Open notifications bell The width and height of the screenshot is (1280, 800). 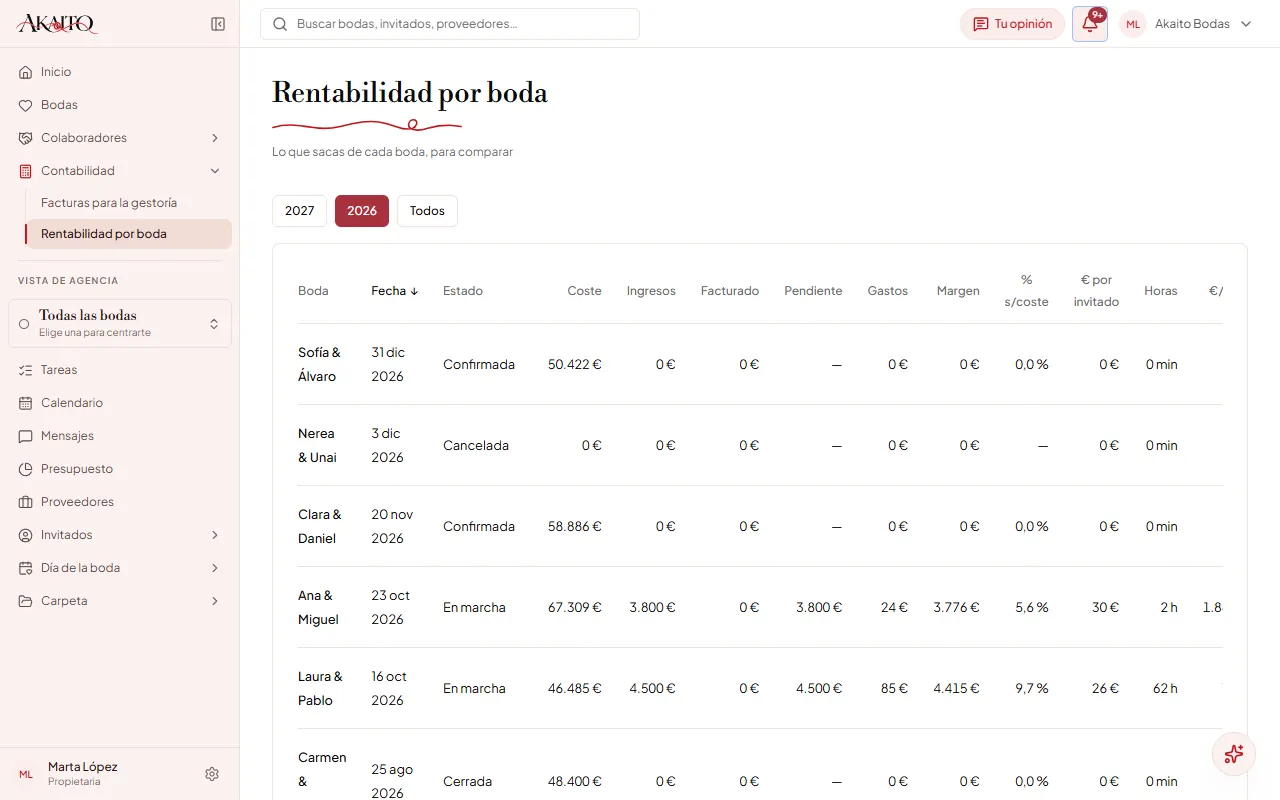(x=1090, y=24)
